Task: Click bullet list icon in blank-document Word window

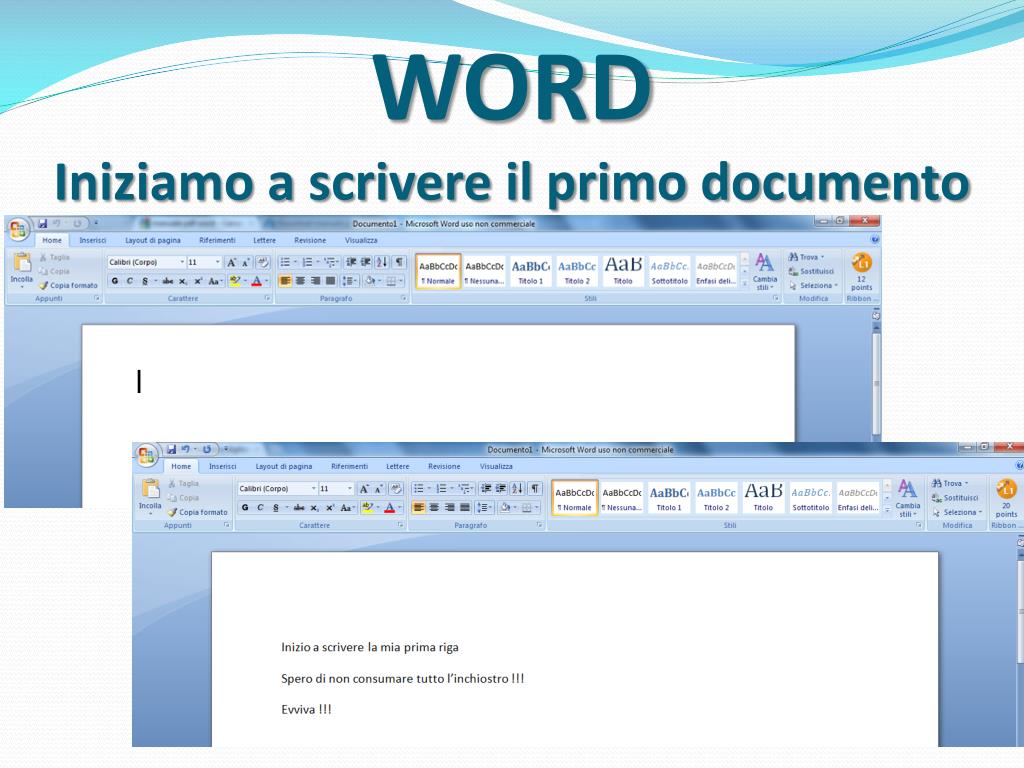Action: [x=285, y=263]
